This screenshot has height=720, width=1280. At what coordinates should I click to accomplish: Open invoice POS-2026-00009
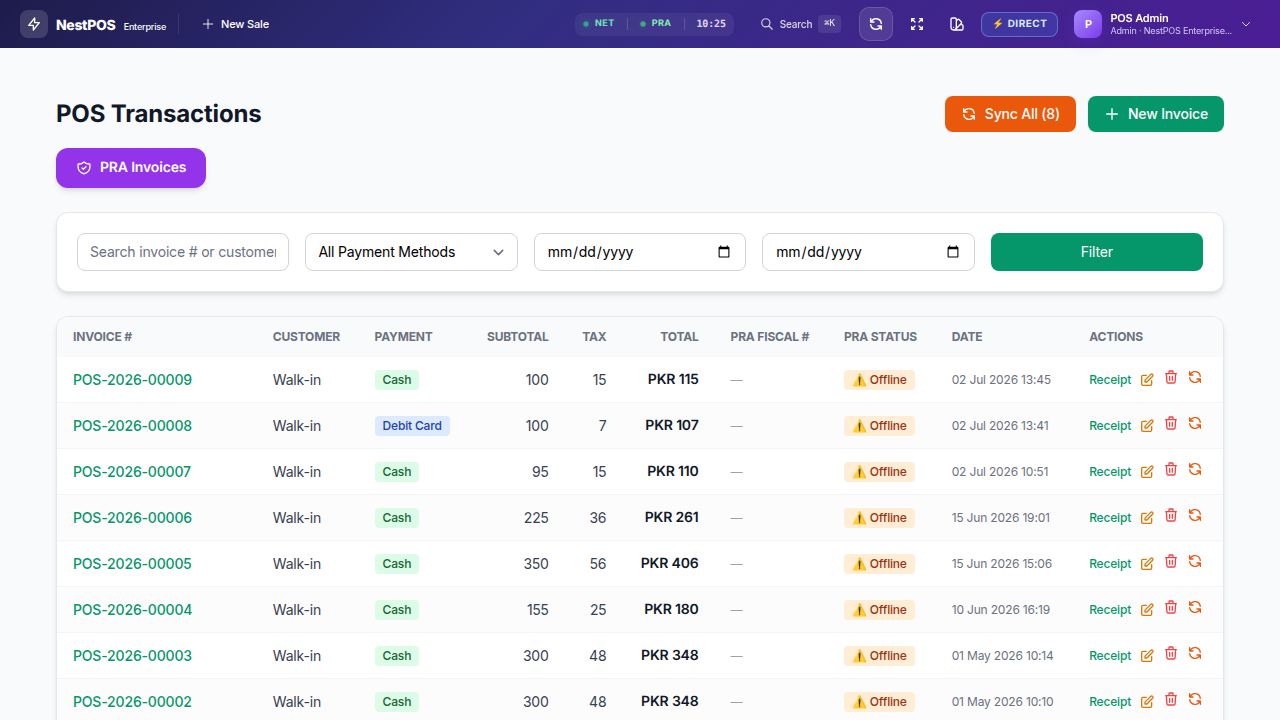pyautogui.click(x=132, y=380)
